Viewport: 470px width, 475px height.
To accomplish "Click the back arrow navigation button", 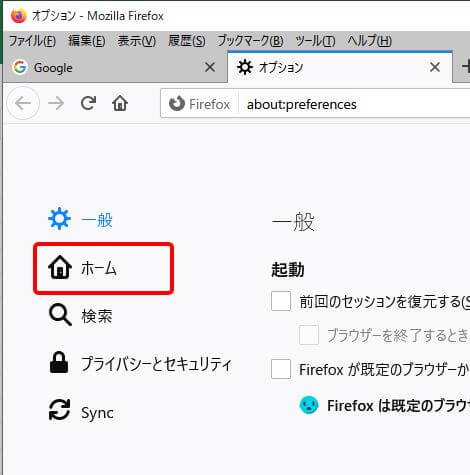I will 23,103.
